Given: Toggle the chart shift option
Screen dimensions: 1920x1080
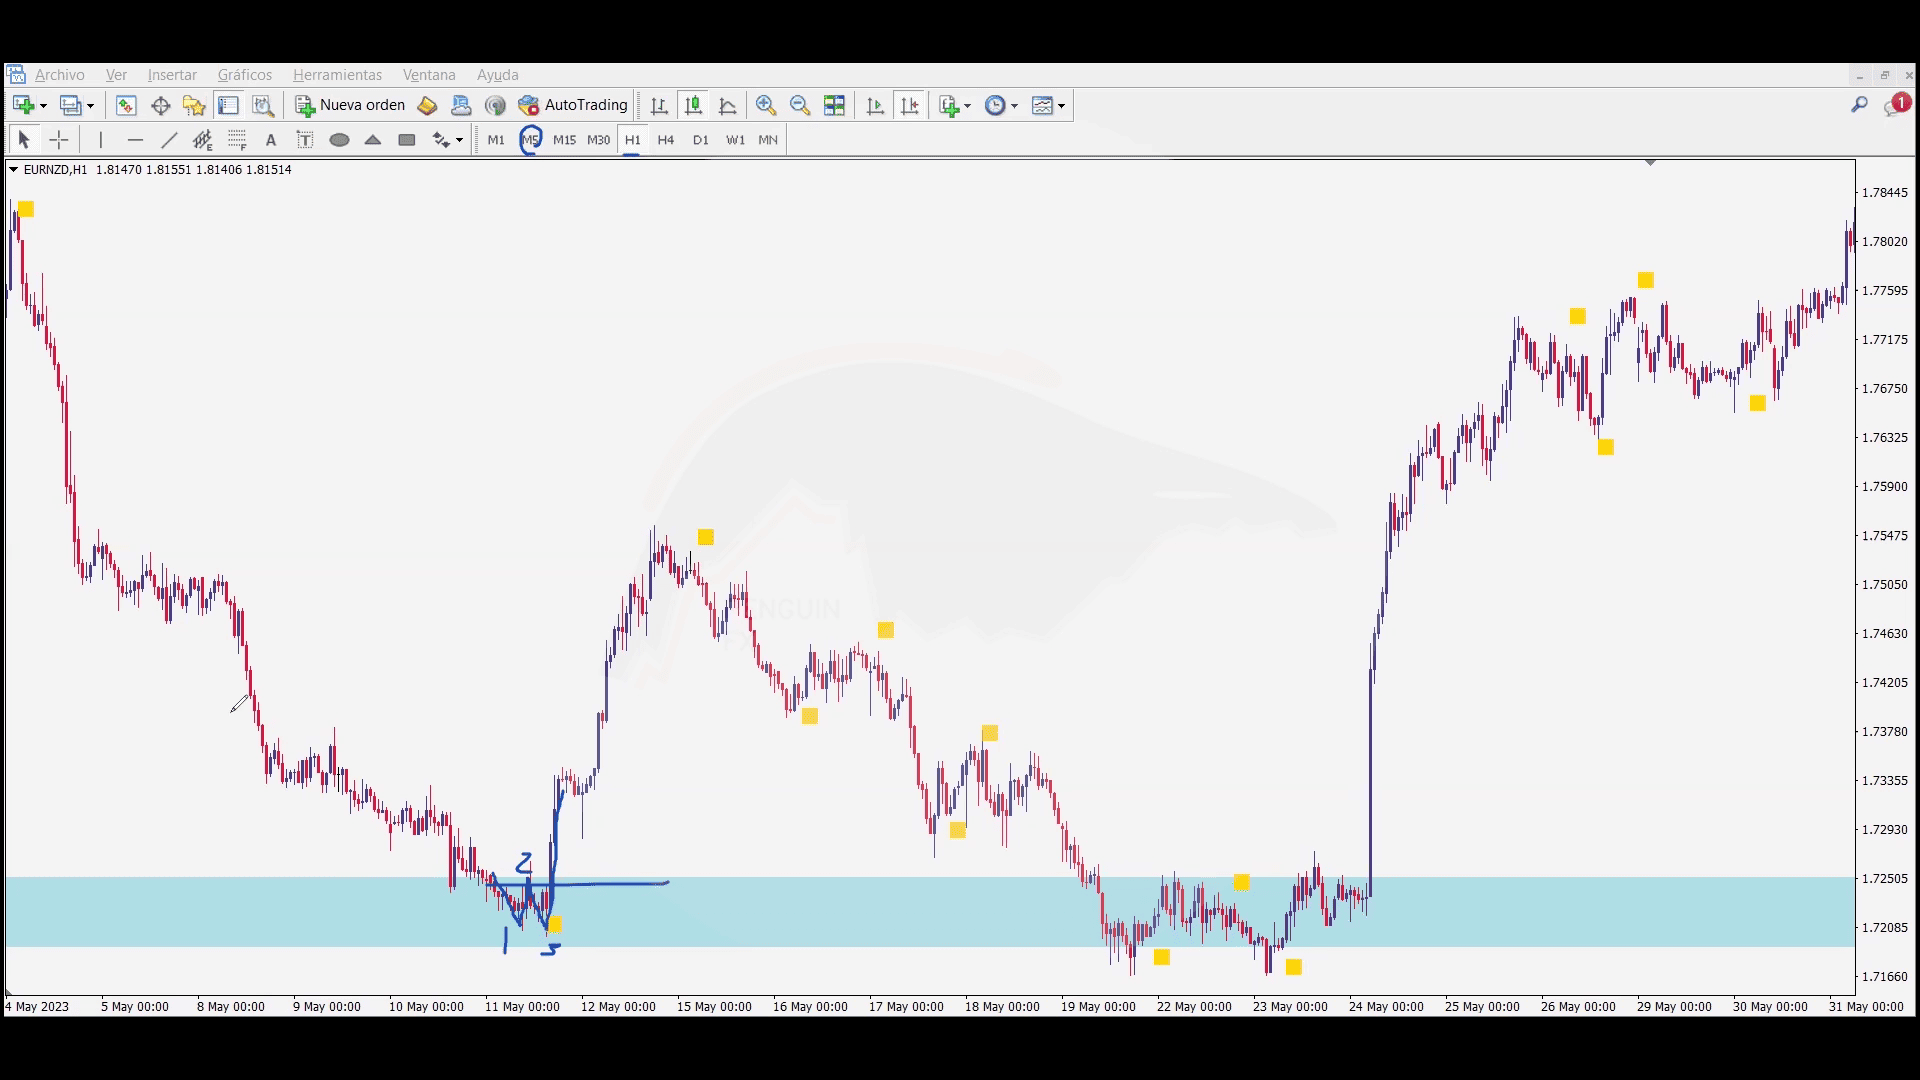Looking at the screenshot, I should 910,105.
